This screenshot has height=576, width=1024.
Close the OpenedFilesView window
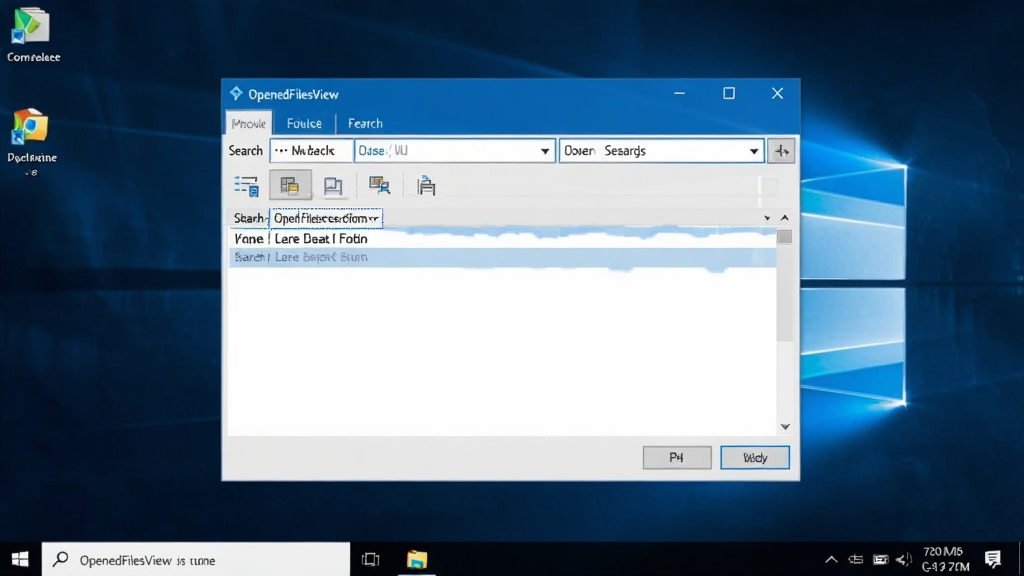click(x=777, y=93)
